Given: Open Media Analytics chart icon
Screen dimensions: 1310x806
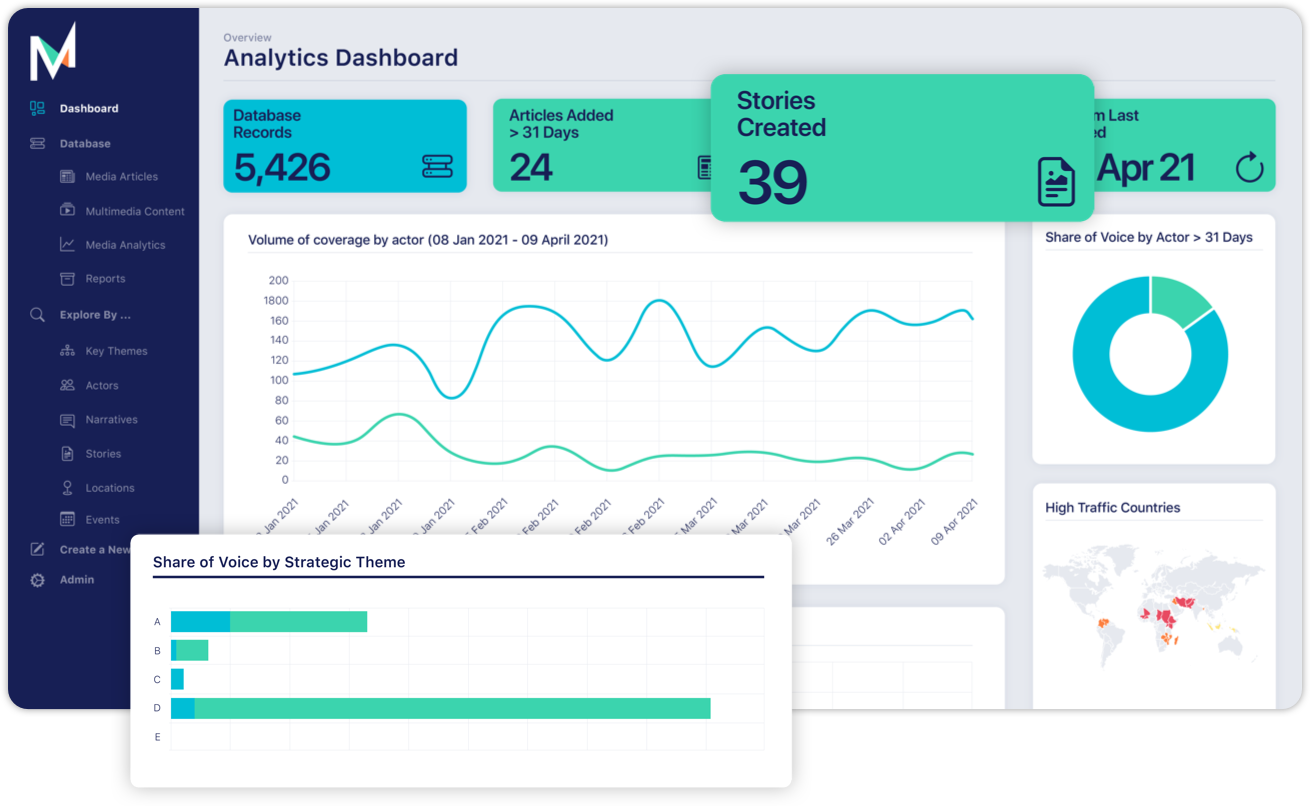Looking at the screenshot, I should pos(65,244).
